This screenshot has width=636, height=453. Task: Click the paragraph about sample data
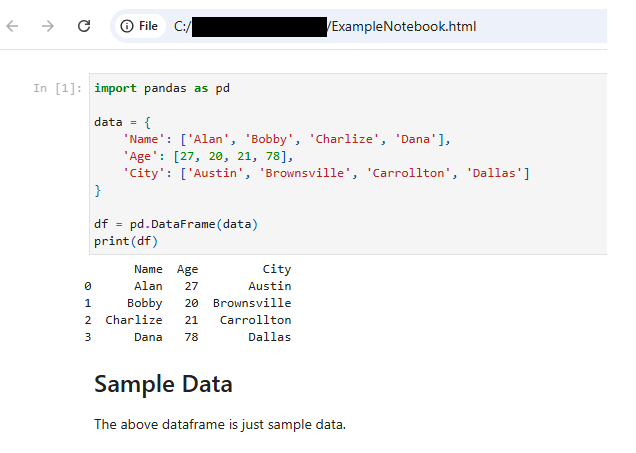tap(219, 424)
